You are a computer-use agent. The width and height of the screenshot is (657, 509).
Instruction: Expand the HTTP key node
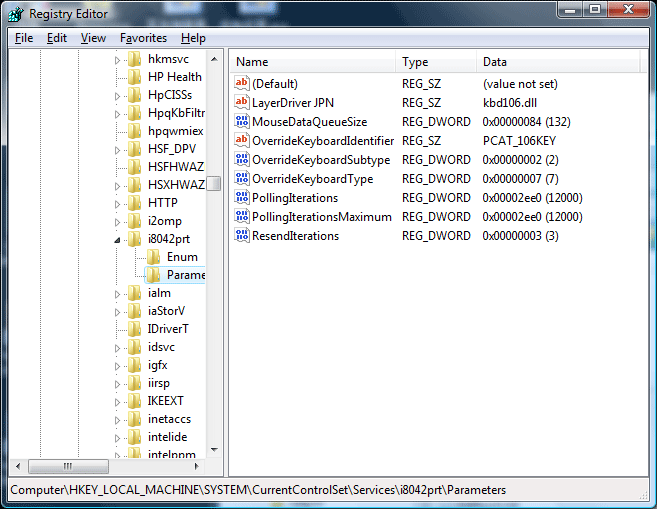click(118, 203)
